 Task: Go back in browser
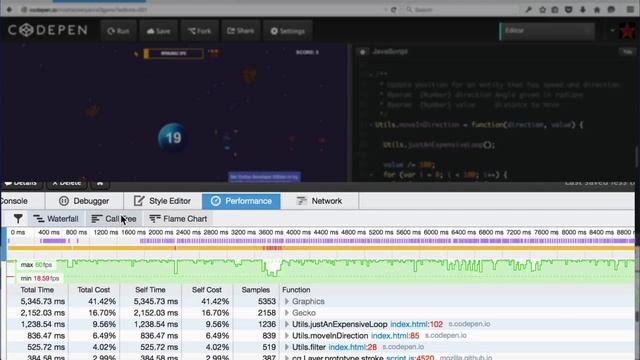click(x=9, y=10)
